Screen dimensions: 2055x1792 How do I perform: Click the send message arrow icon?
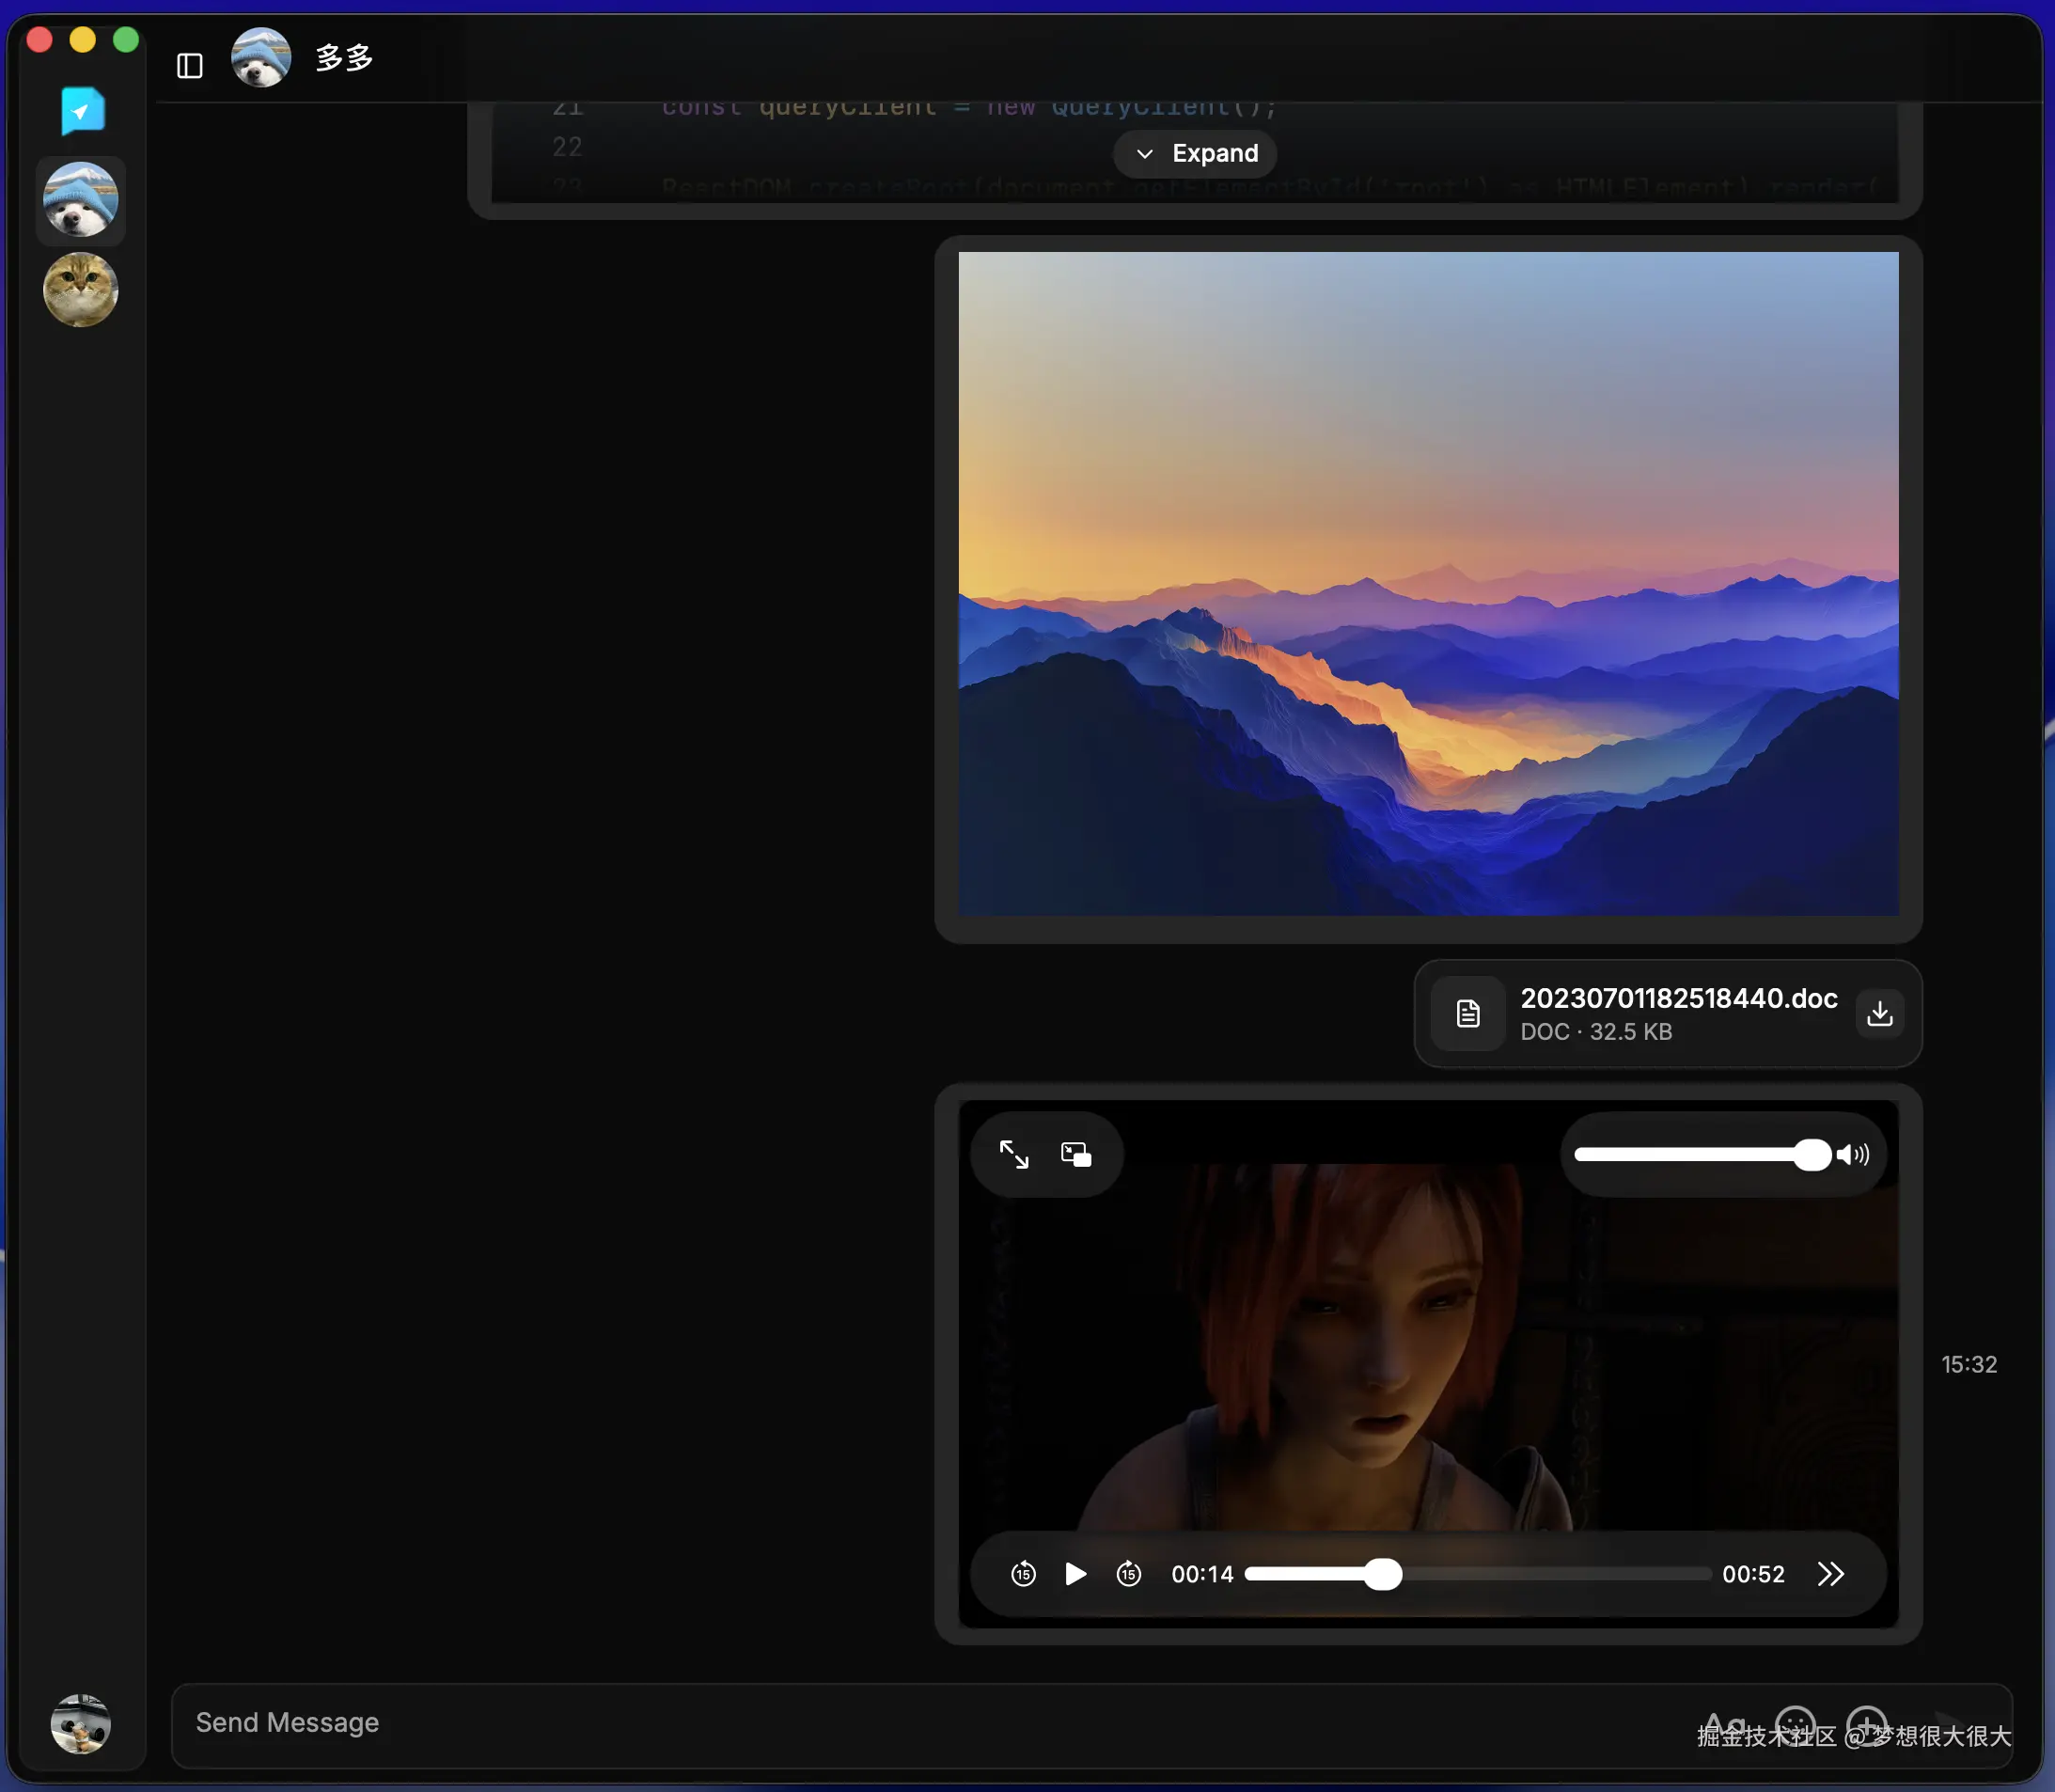(x=1947, y=1724)
